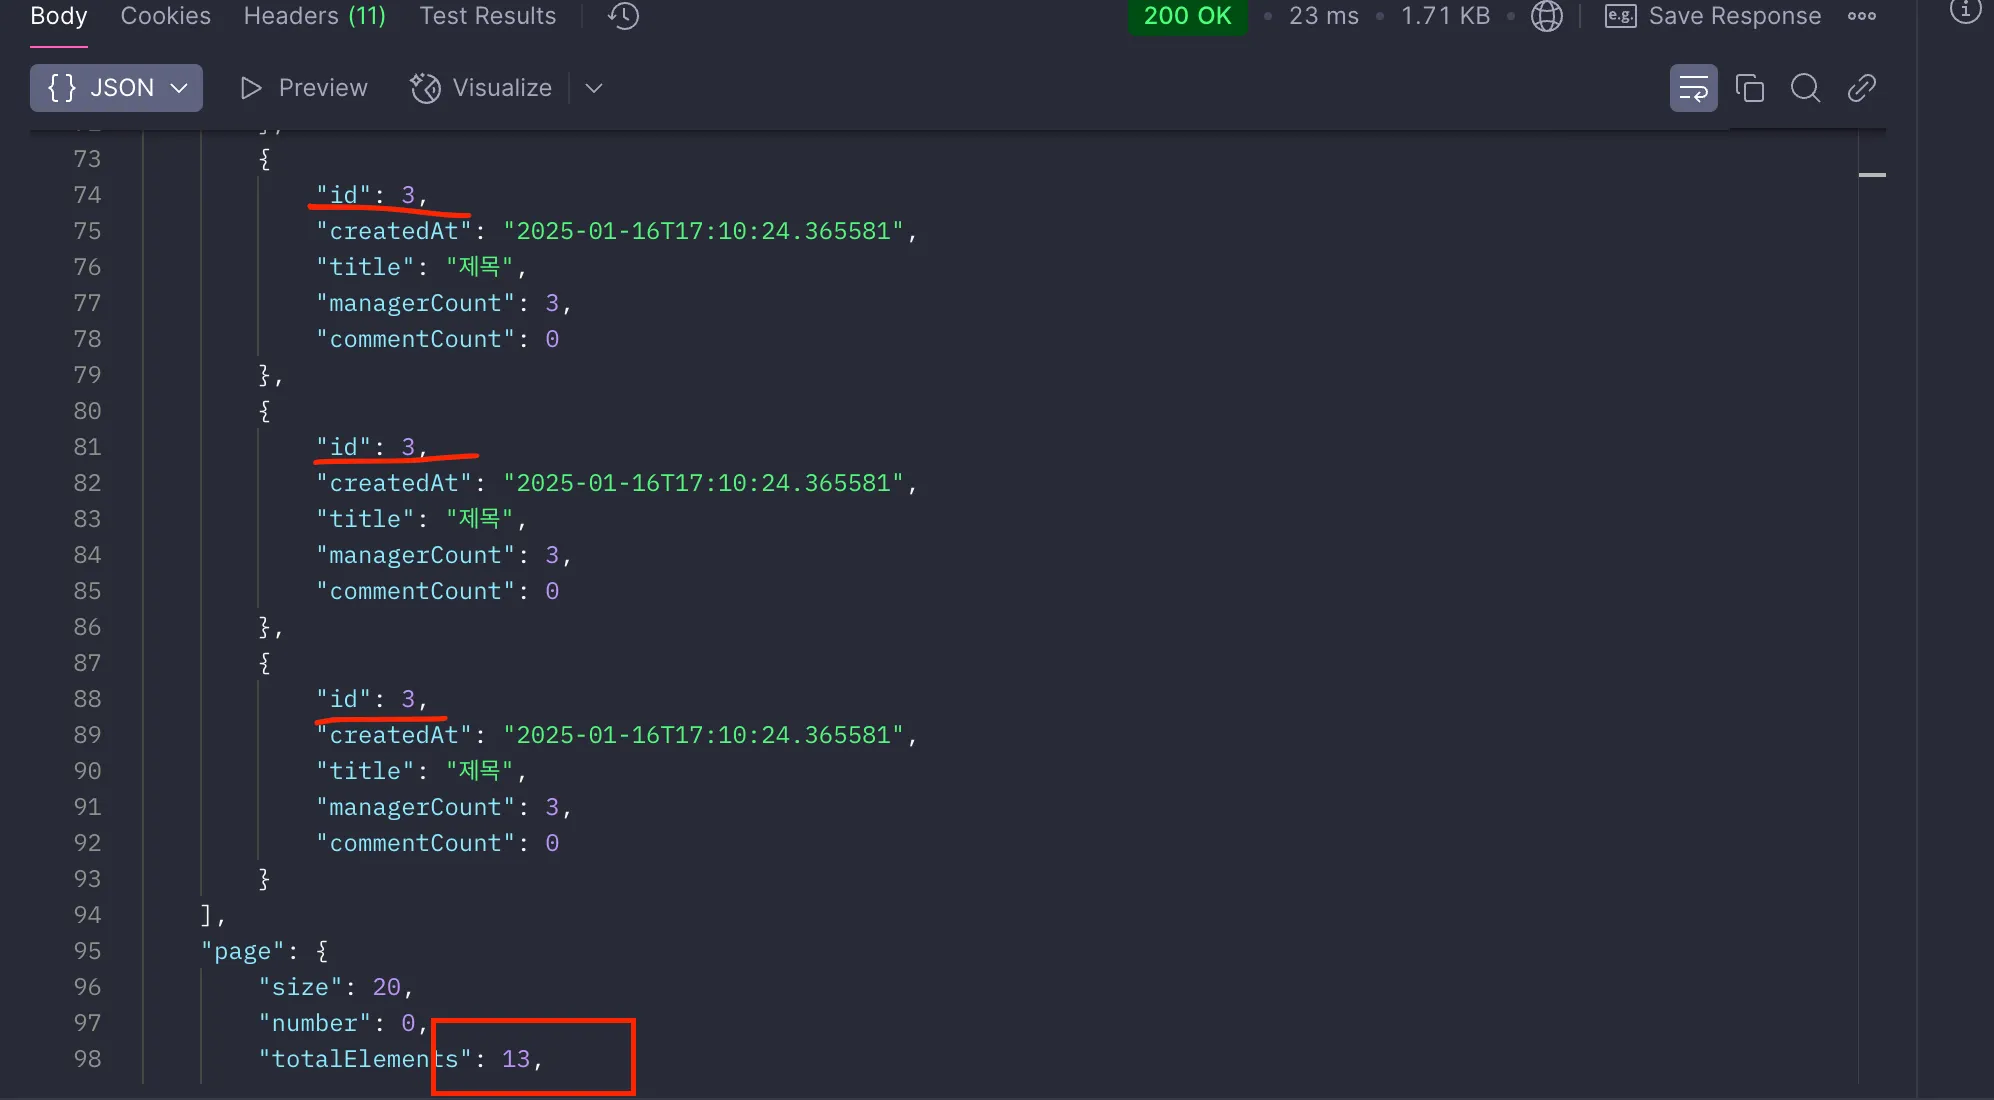Switch to the Cookies tab

click(x=165, y=16)
